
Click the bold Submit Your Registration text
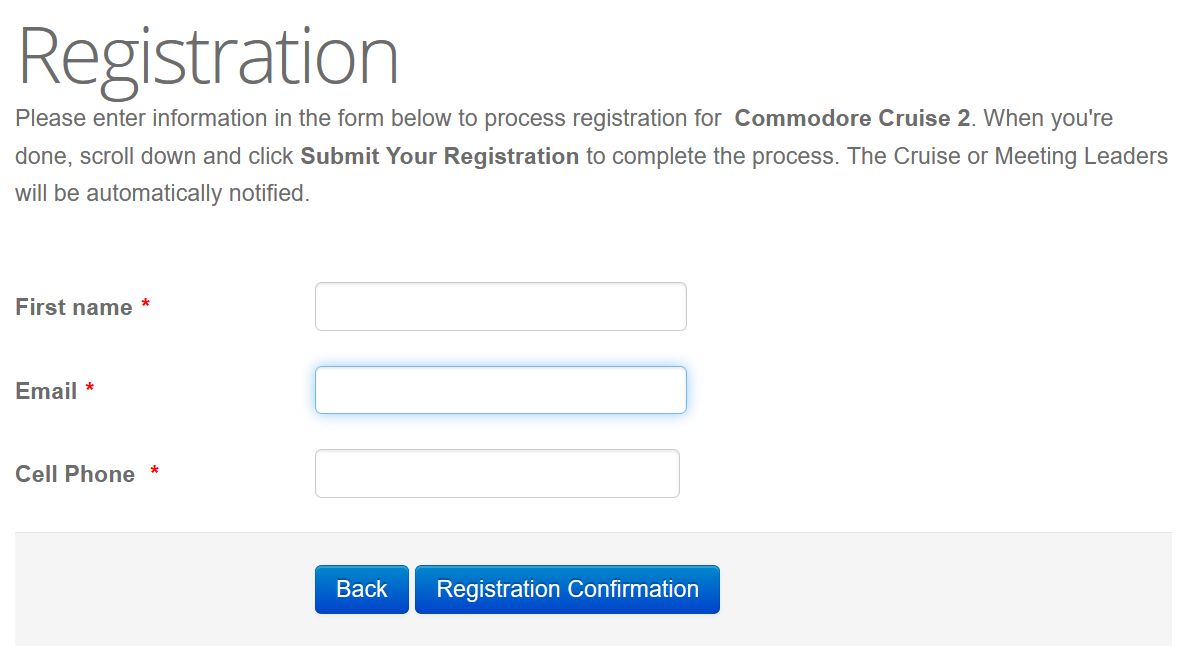(440, 156)
